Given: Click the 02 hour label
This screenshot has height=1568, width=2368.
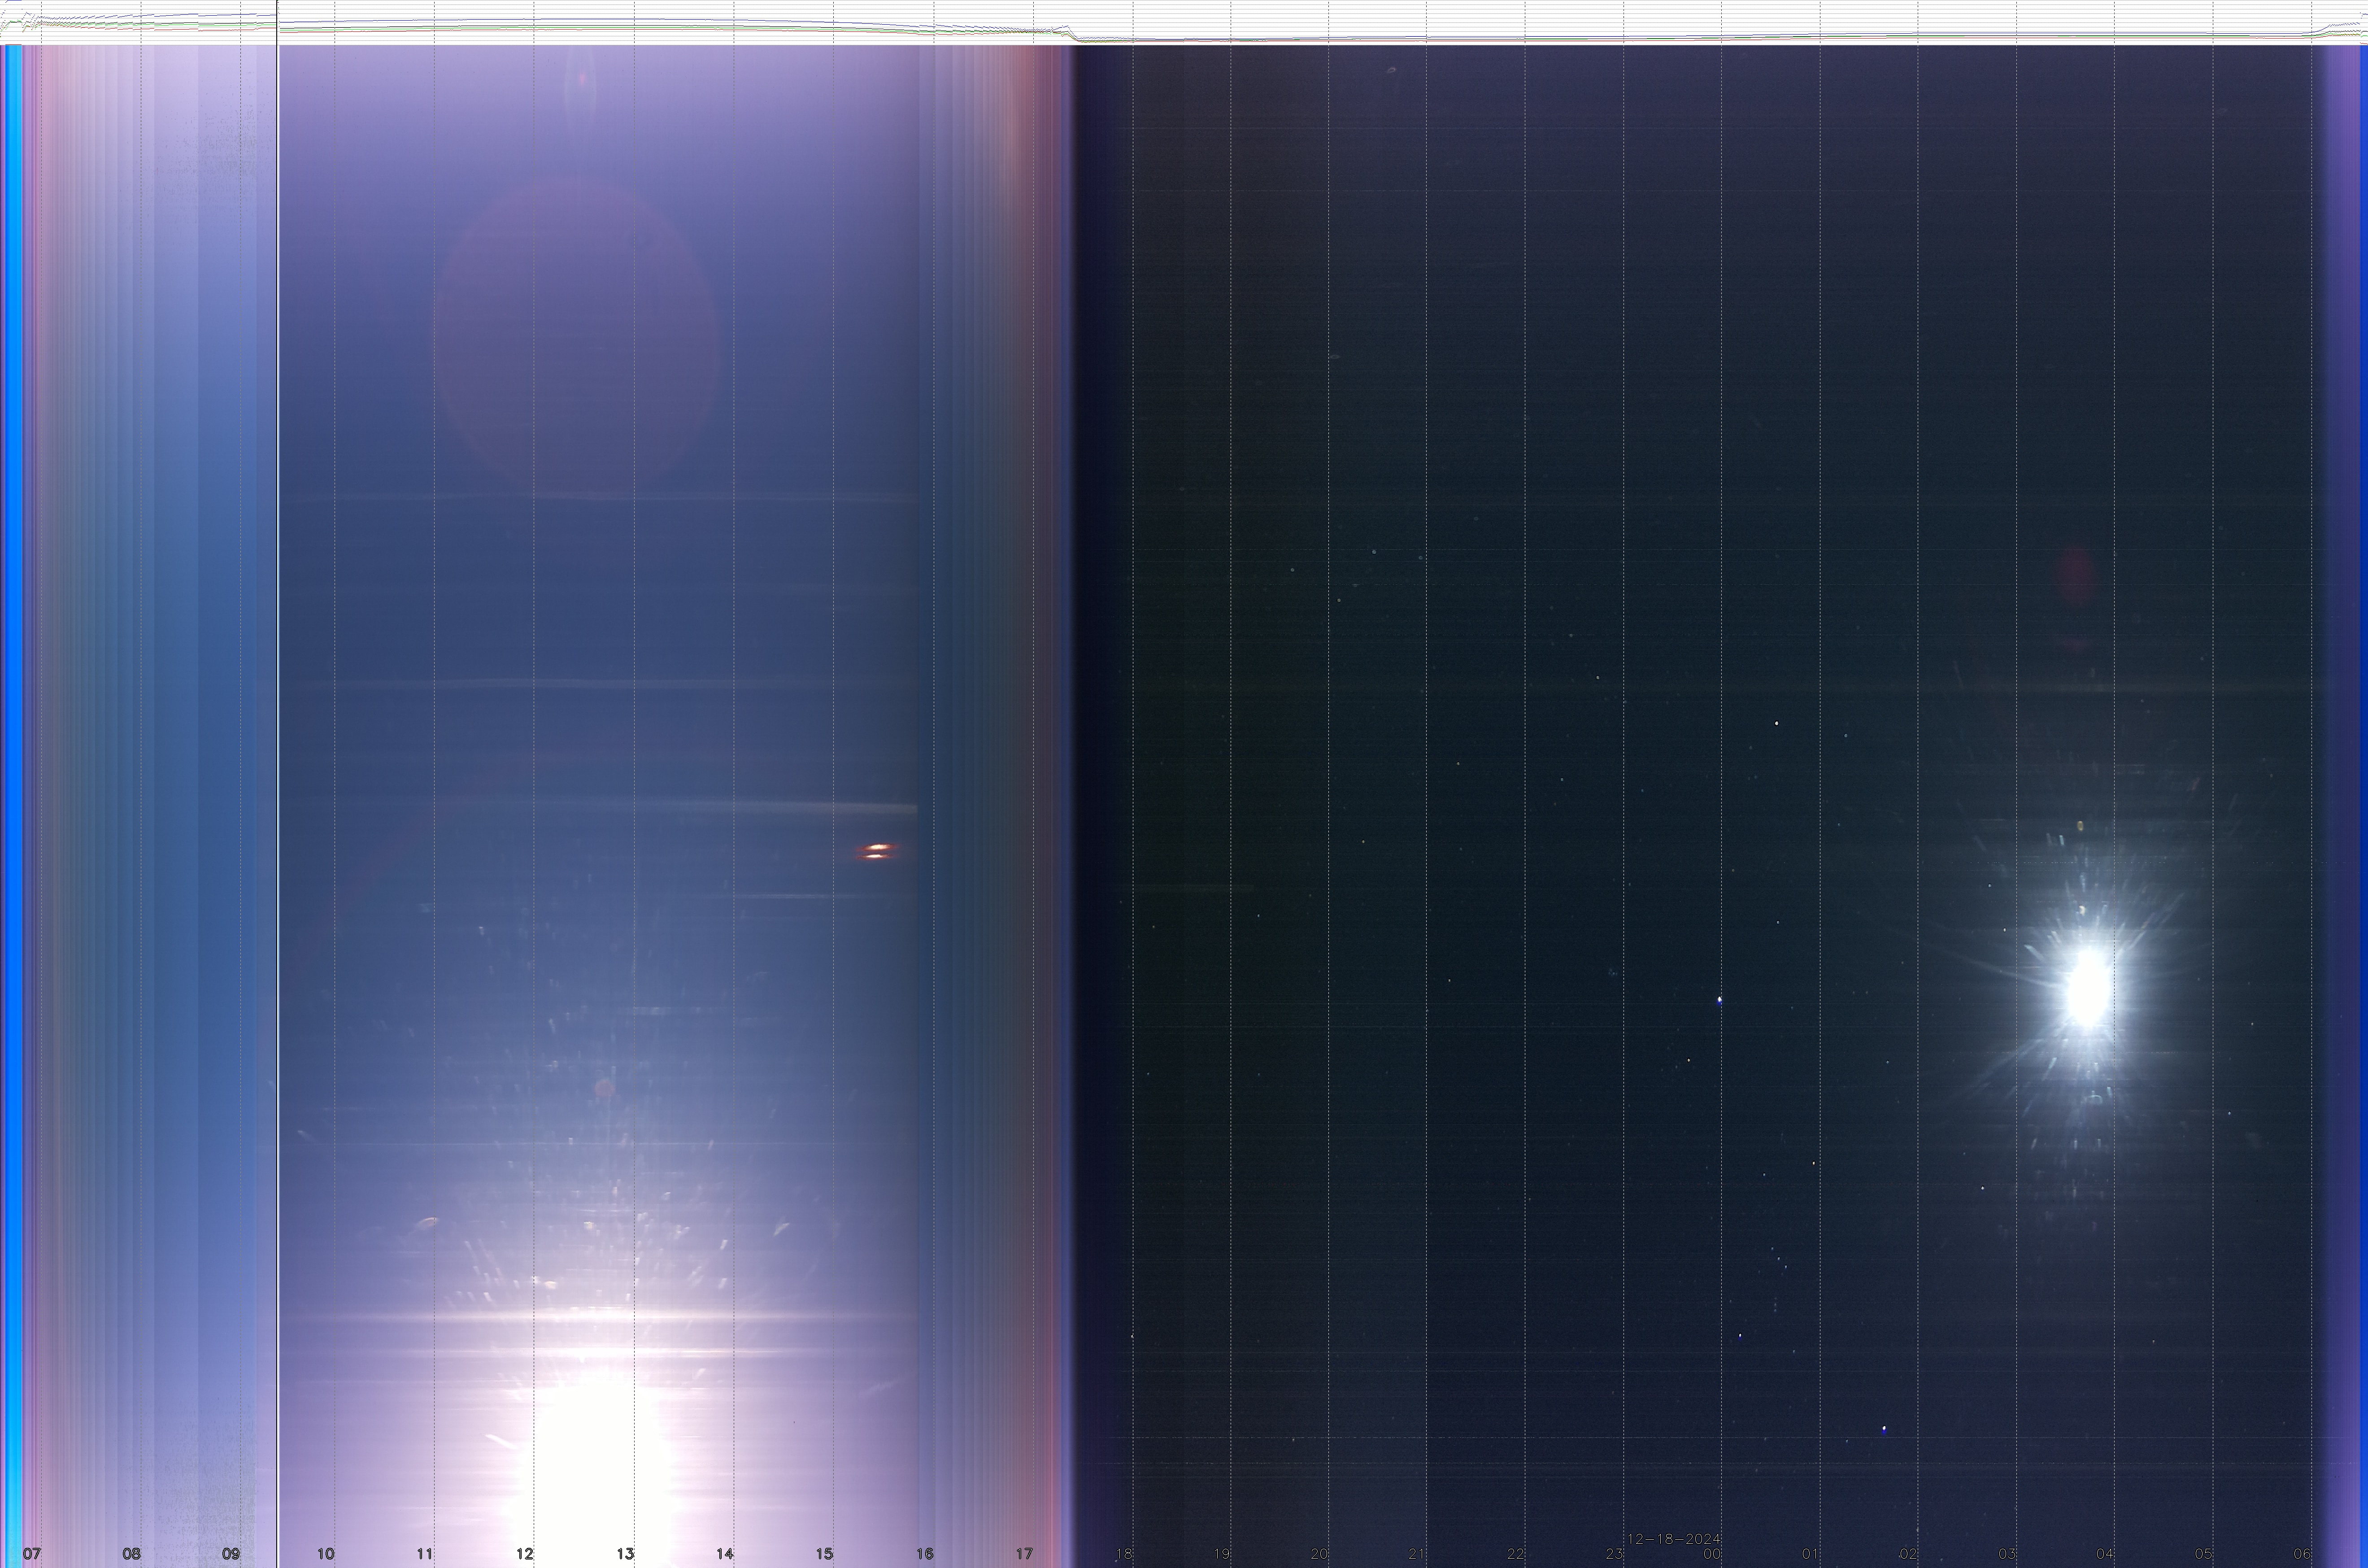Looking at the screenshot, I should click(x=1909, y=1553).
